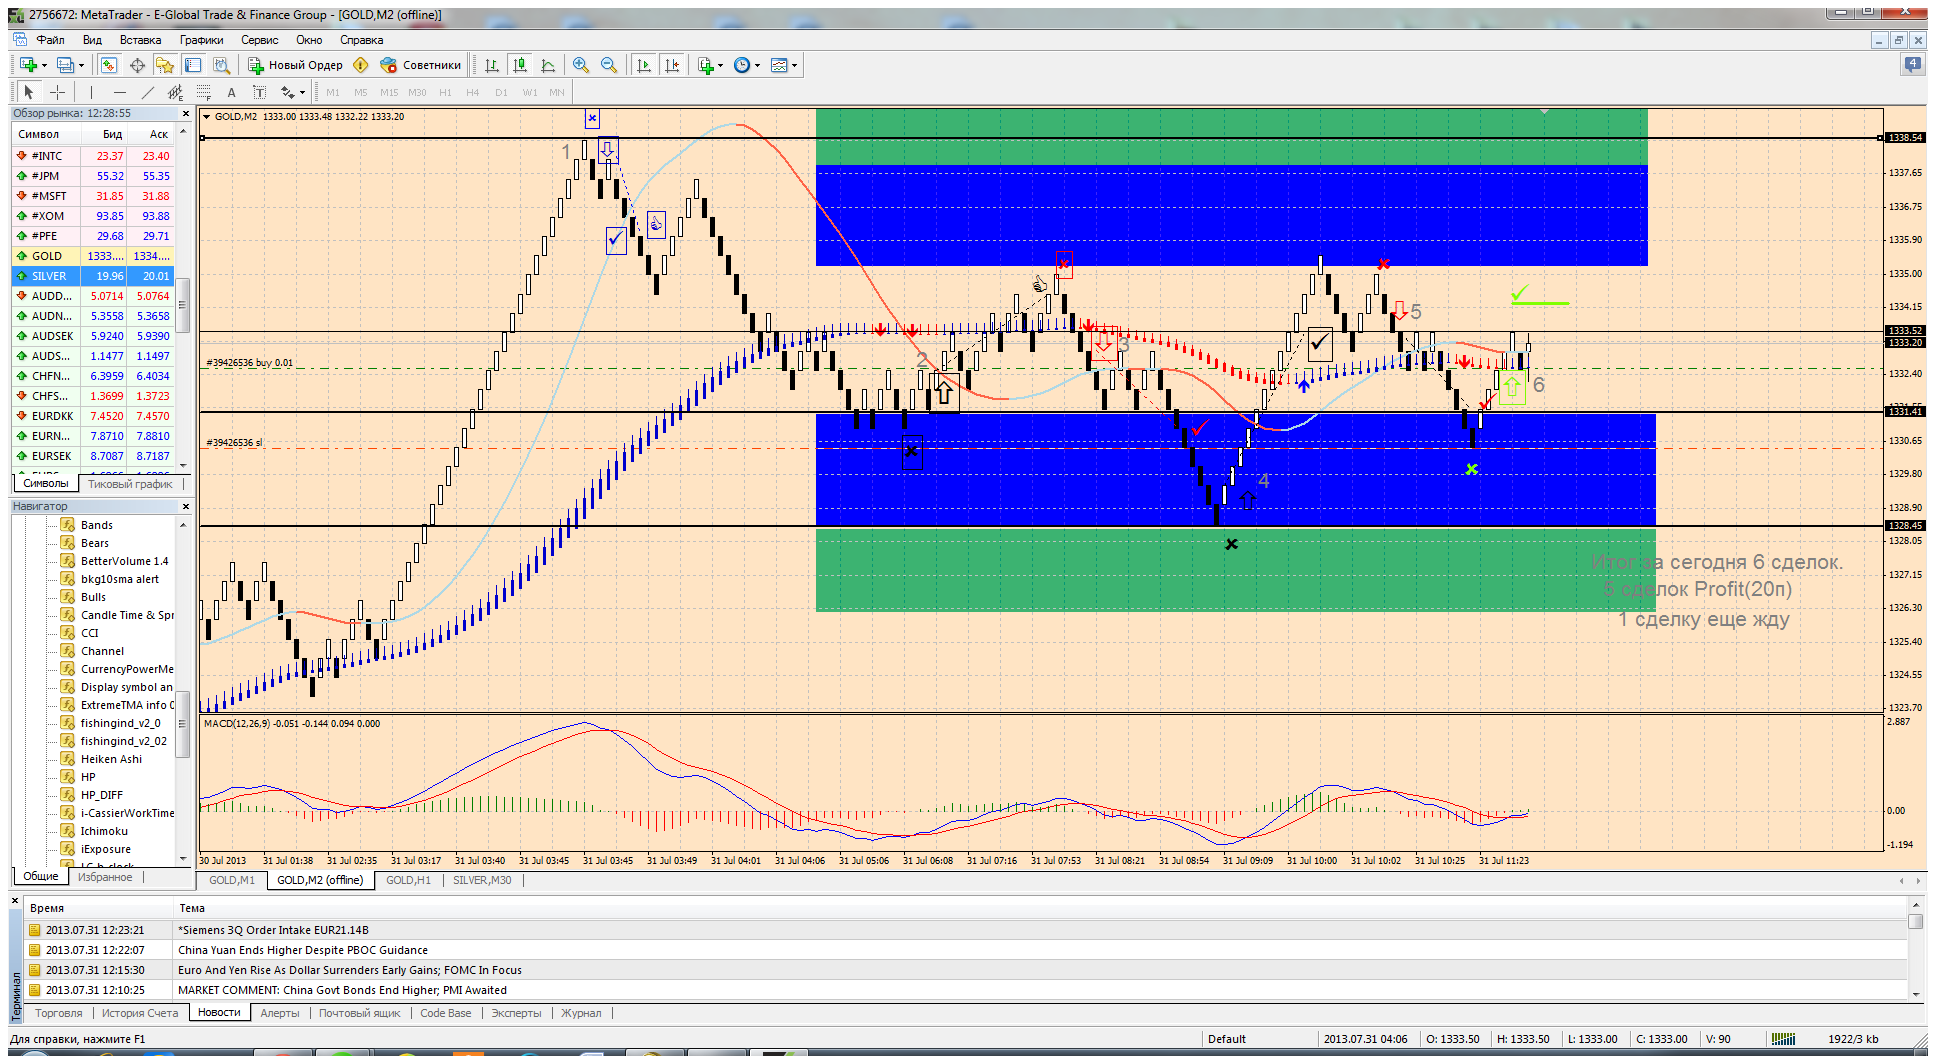Close the Обзор рынка panel

[185, 114]
